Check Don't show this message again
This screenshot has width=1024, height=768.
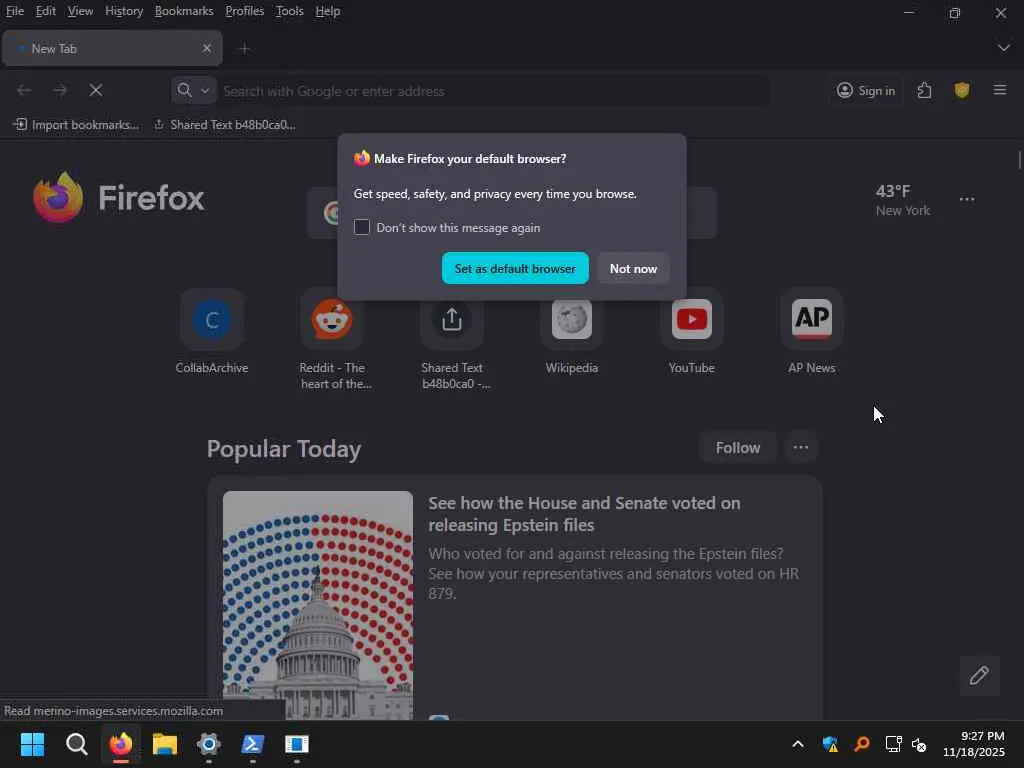362,227
